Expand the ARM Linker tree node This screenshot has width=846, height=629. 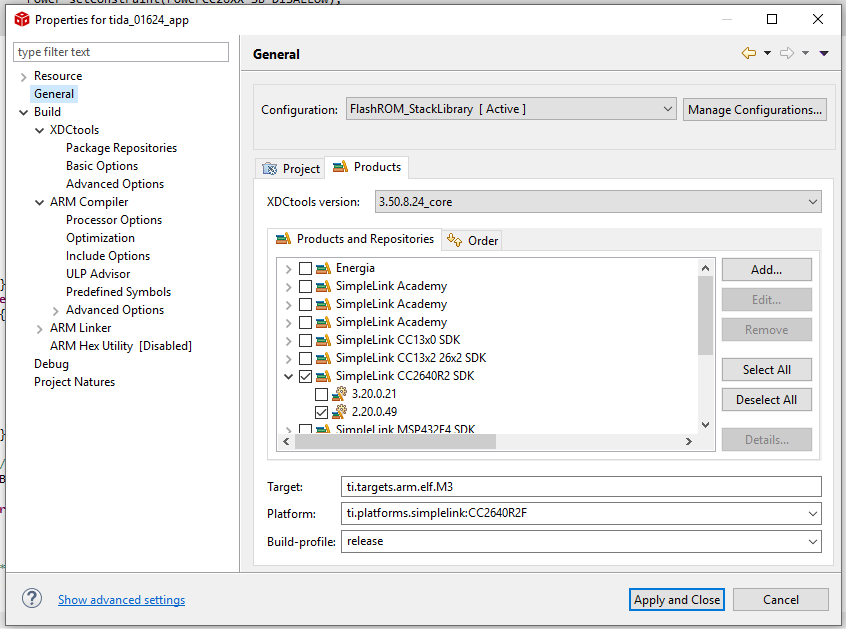tap(39, 329)
